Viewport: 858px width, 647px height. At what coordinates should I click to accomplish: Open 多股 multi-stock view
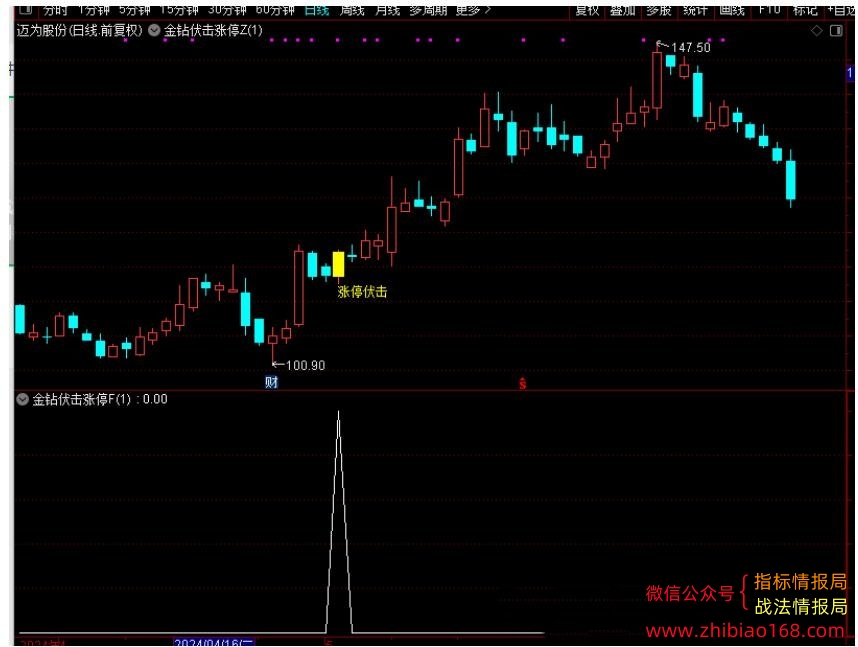659,10
